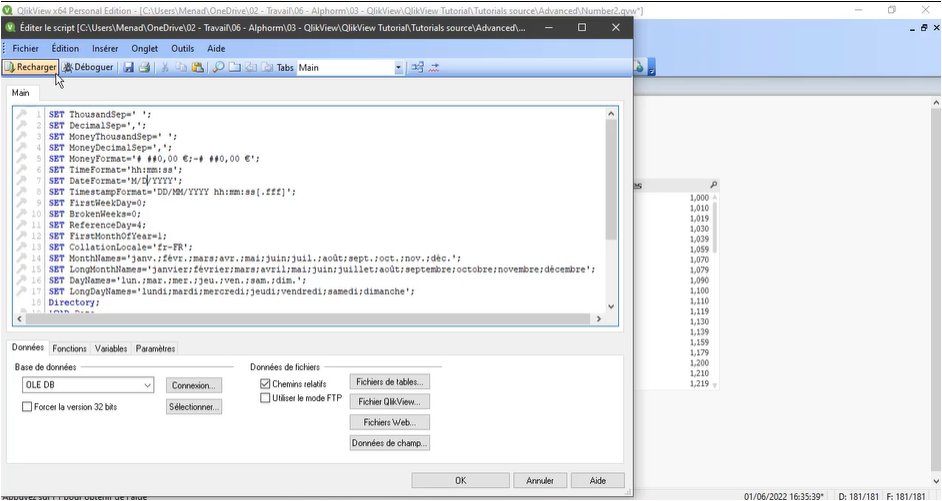The width and height of the screenshot is (942, 501).
Task: Click the OK button
Action: 461,481
